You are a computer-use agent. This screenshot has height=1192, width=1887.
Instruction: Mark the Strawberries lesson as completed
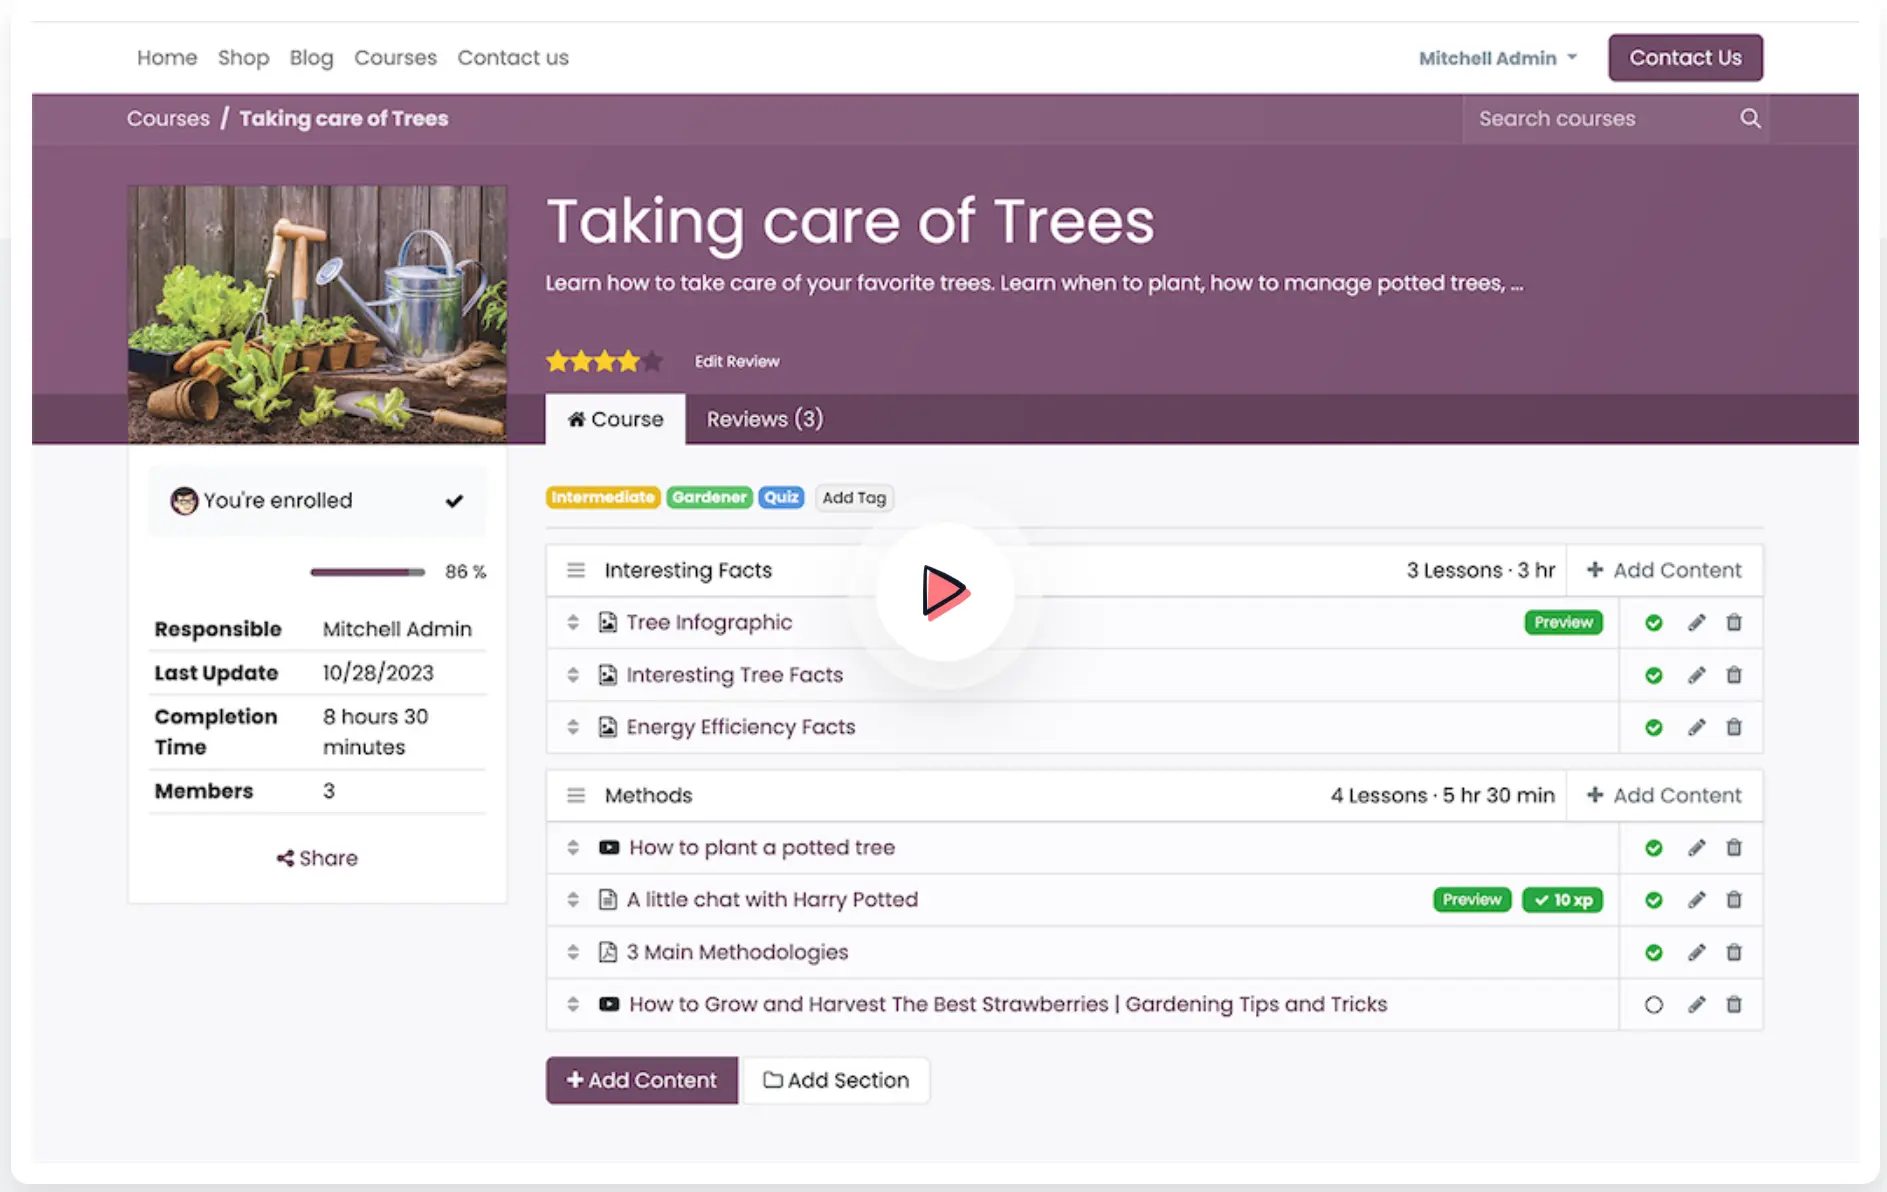point(1654,1004)
